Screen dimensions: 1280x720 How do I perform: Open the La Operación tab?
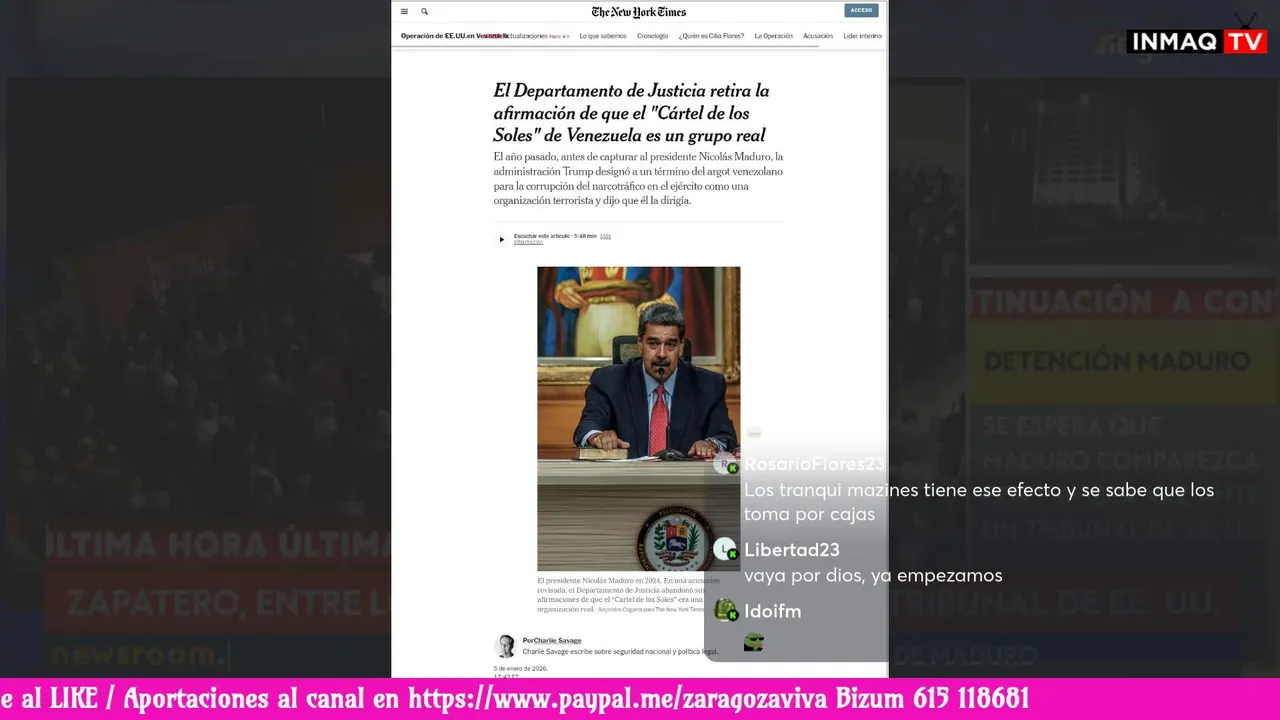coord(773,36)
